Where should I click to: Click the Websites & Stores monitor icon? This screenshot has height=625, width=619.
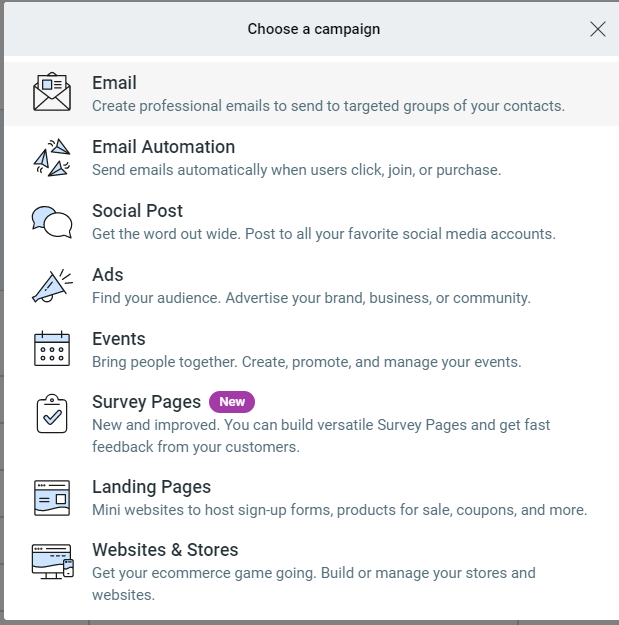[53, 561]
